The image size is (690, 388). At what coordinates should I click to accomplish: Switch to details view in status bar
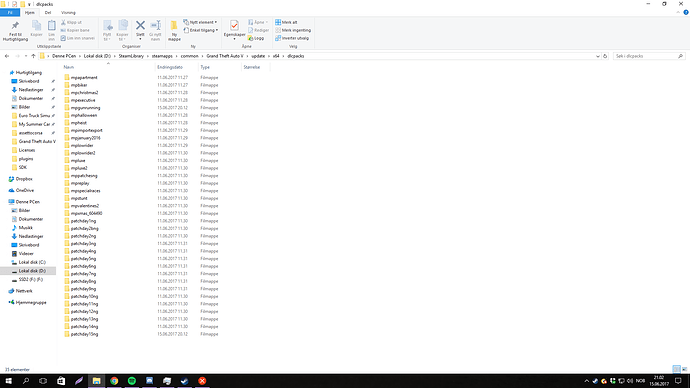pyautogui.click(x=677, y=369)
